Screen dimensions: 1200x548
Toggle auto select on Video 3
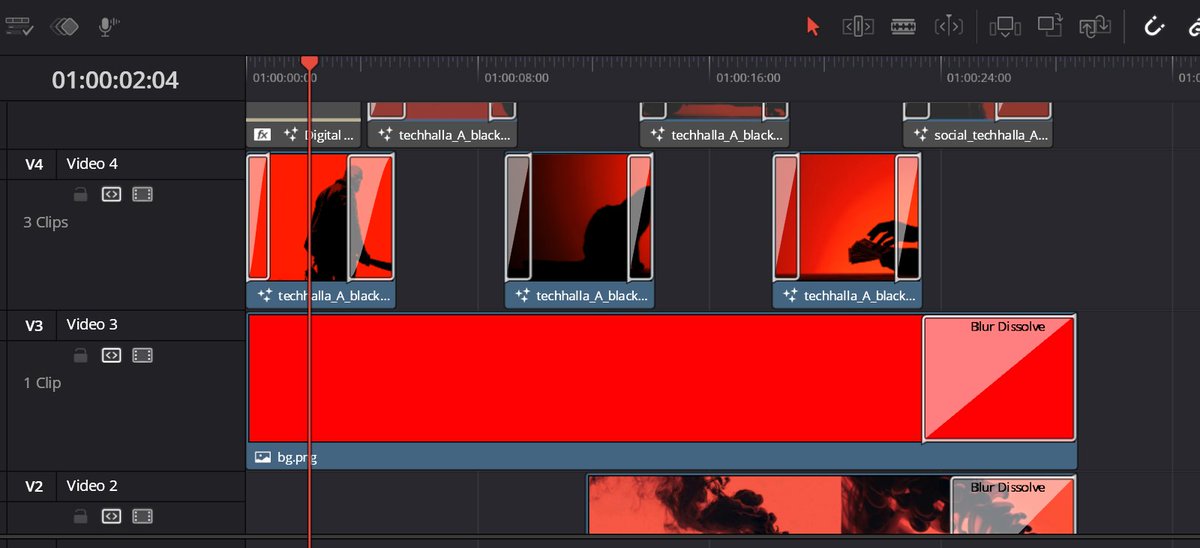point(111,355)
